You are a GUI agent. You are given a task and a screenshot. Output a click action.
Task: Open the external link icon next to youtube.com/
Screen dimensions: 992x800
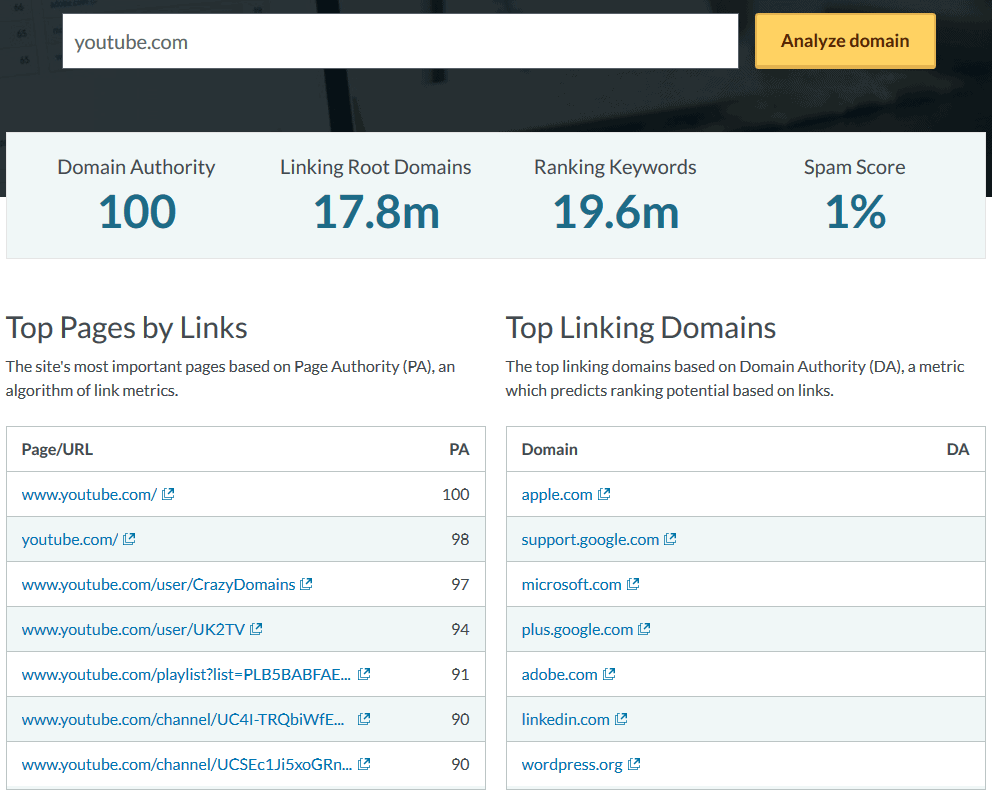[129, 539]
